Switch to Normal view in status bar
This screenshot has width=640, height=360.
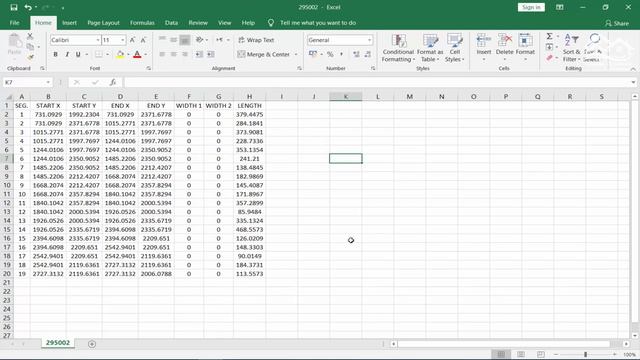[501, 354]
